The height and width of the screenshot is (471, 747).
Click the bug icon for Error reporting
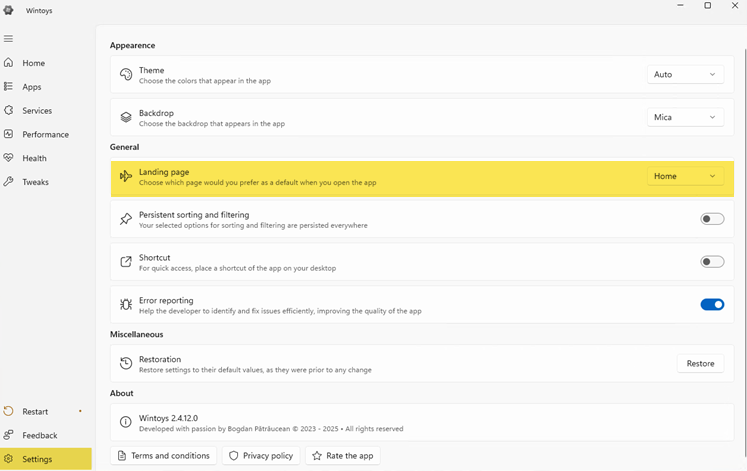click(126, 305)
